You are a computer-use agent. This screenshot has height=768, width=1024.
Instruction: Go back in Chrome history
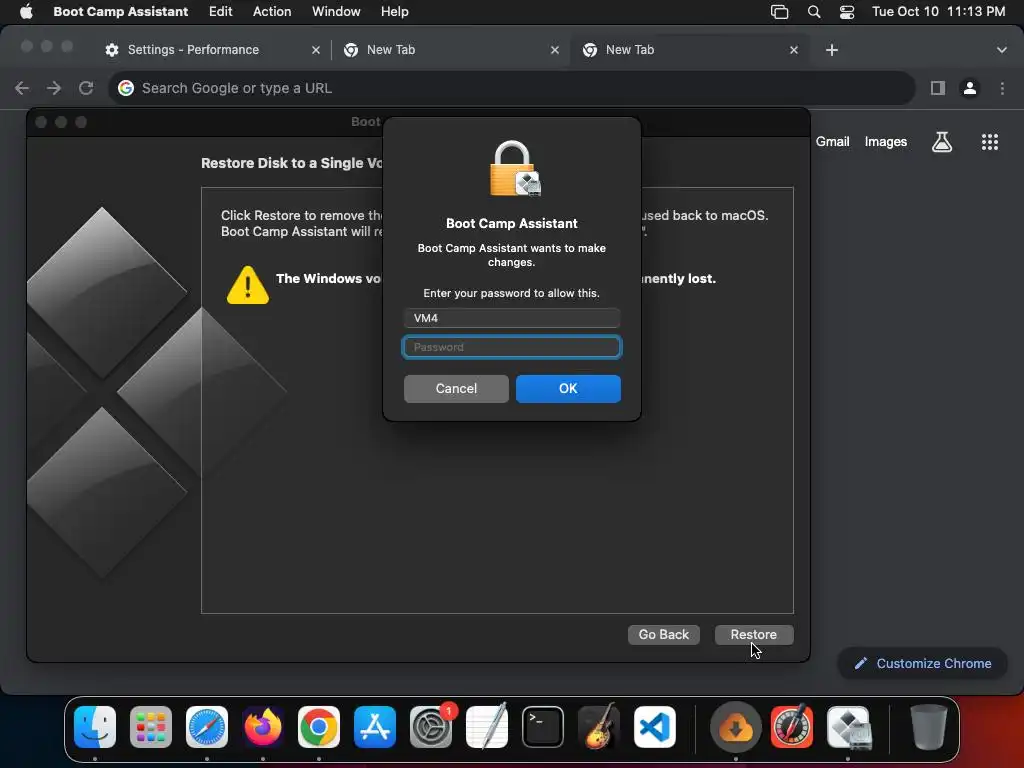point(22,88)
